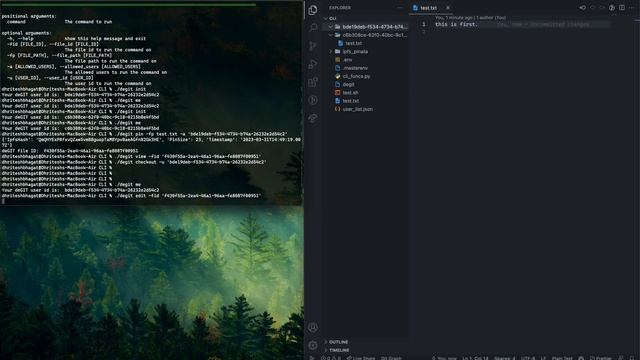This screenshot has height=360, width=640.
Task: Open the .masterenv file in Explorer
Action: [x=355, y=68]
